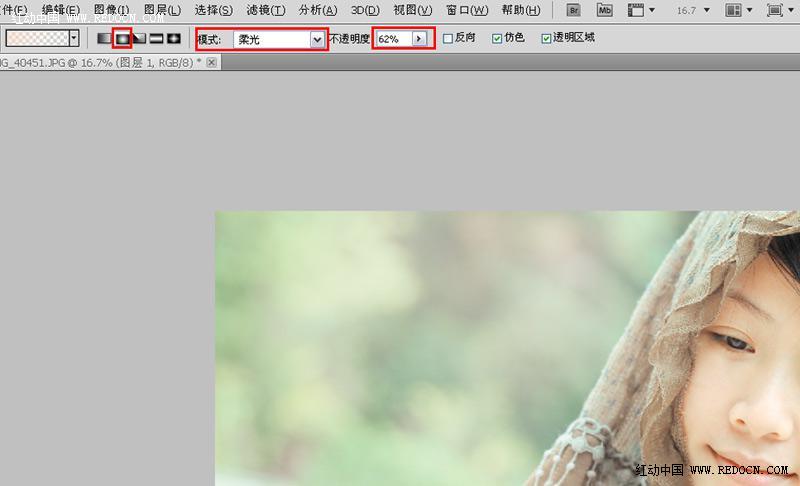This screenshot has height=486, width=800.
Task: Click the gradient preview swatch to edit
Action: pyautogui.click(x=37, y=38)
